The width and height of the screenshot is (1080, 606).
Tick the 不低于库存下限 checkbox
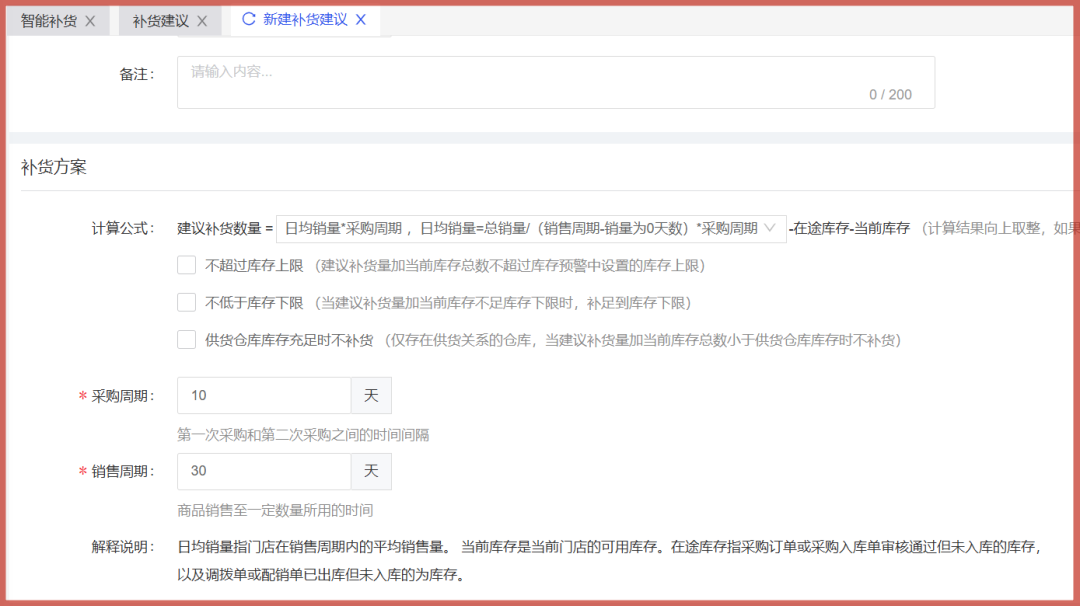pyautogui.click(x=186, y=302)
